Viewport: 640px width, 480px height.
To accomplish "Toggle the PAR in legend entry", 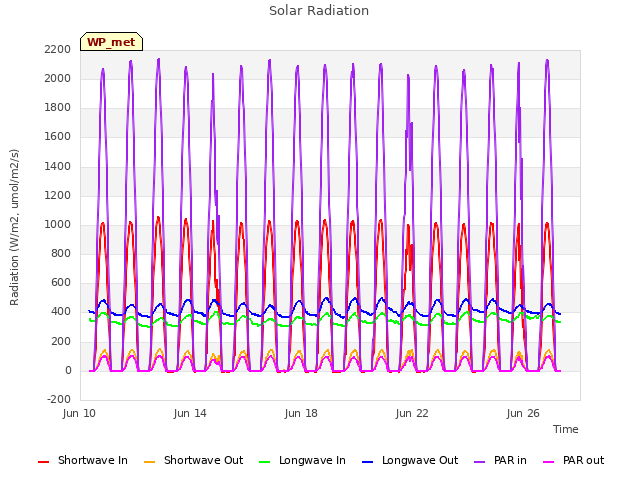I will click(500, 460).
